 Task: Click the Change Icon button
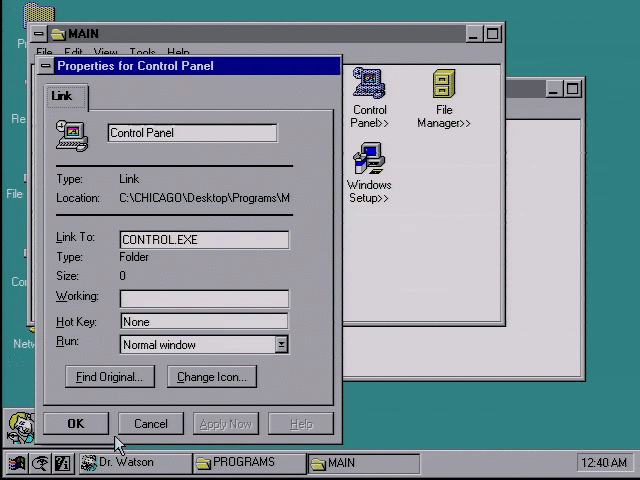click(x=212, y=376)
